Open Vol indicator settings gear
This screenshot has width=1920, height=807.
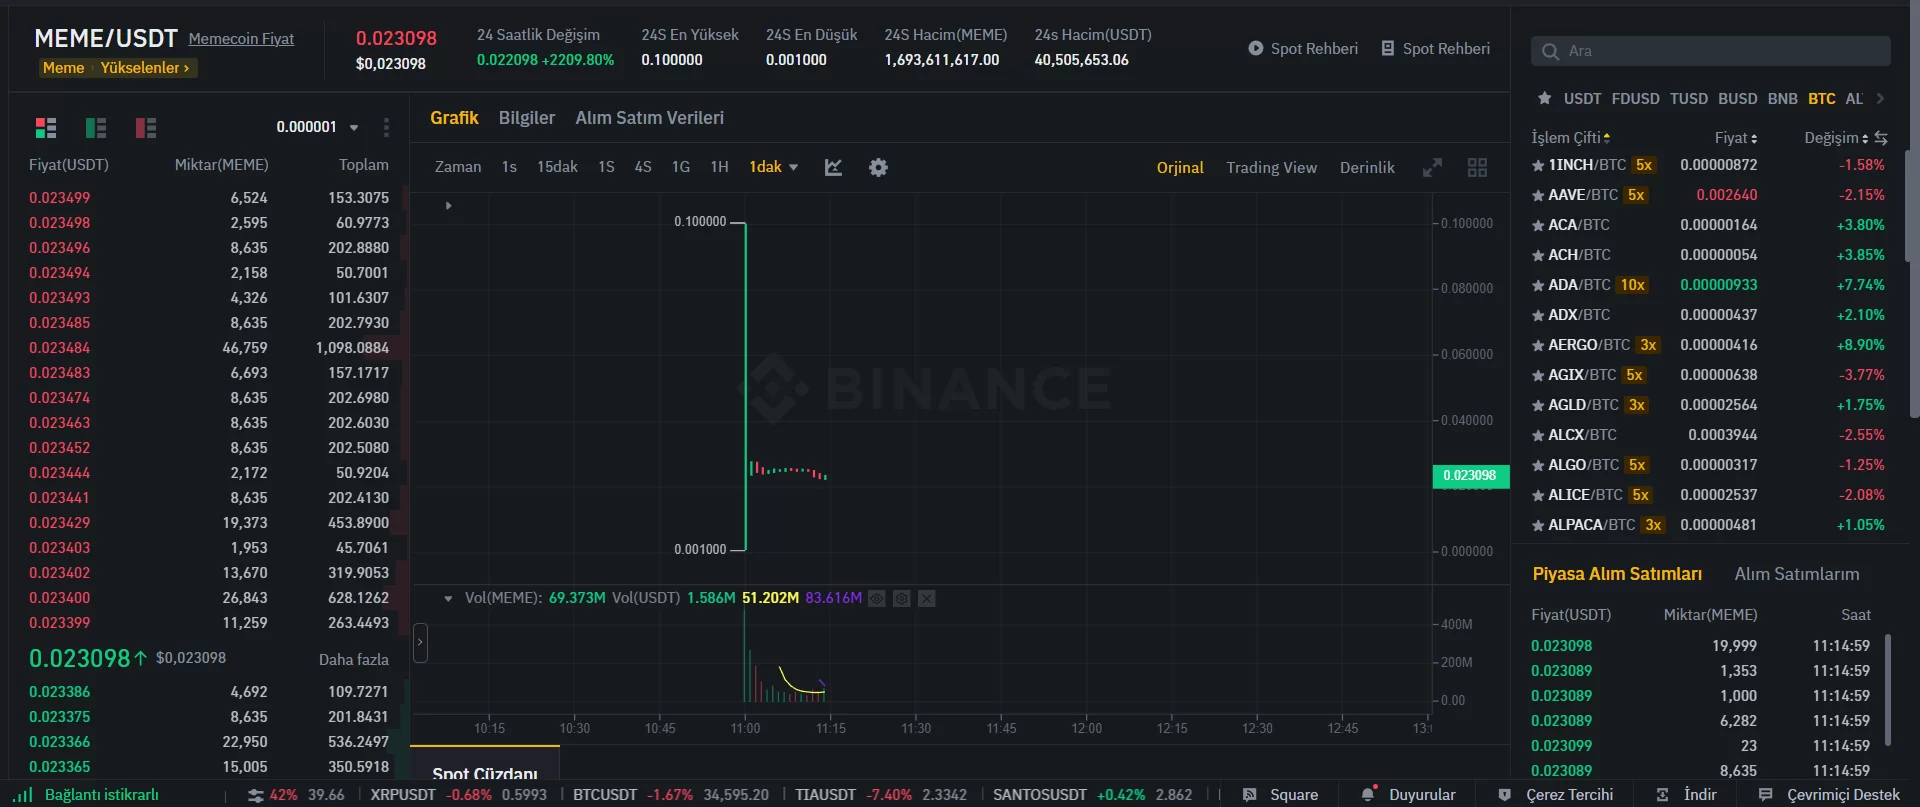(x=901, y=598)
